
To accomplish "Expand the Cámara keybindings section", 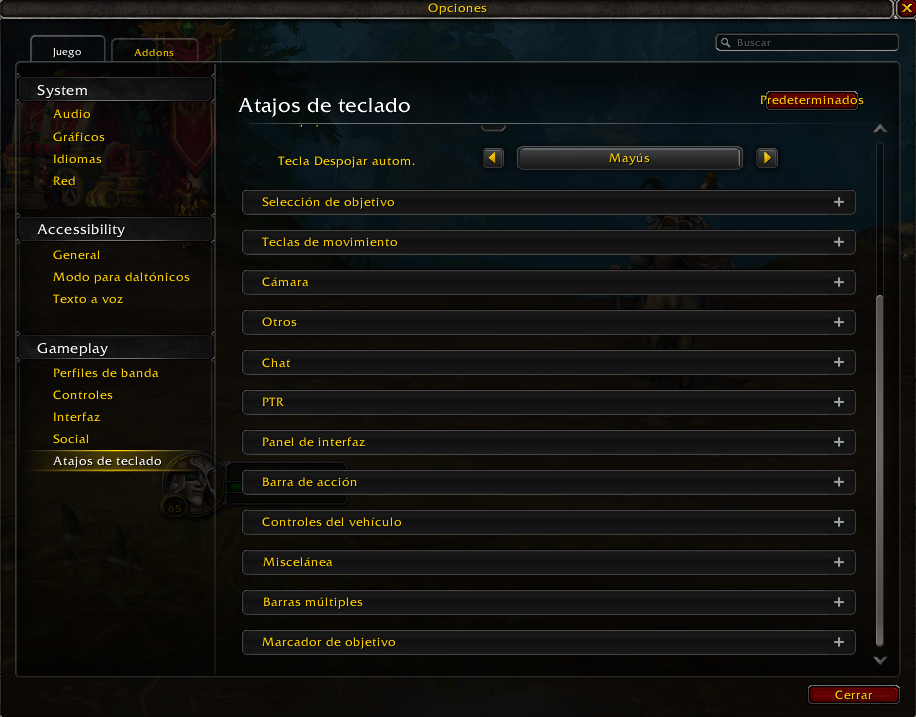I will (549, 282).
